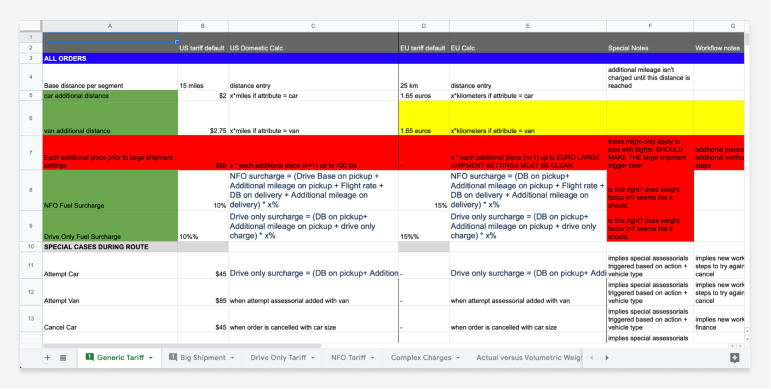Open the Explore button at bottom right
The height and width of the screenshot is (389, 771).
pyautogui.click(x=735, y=358)
